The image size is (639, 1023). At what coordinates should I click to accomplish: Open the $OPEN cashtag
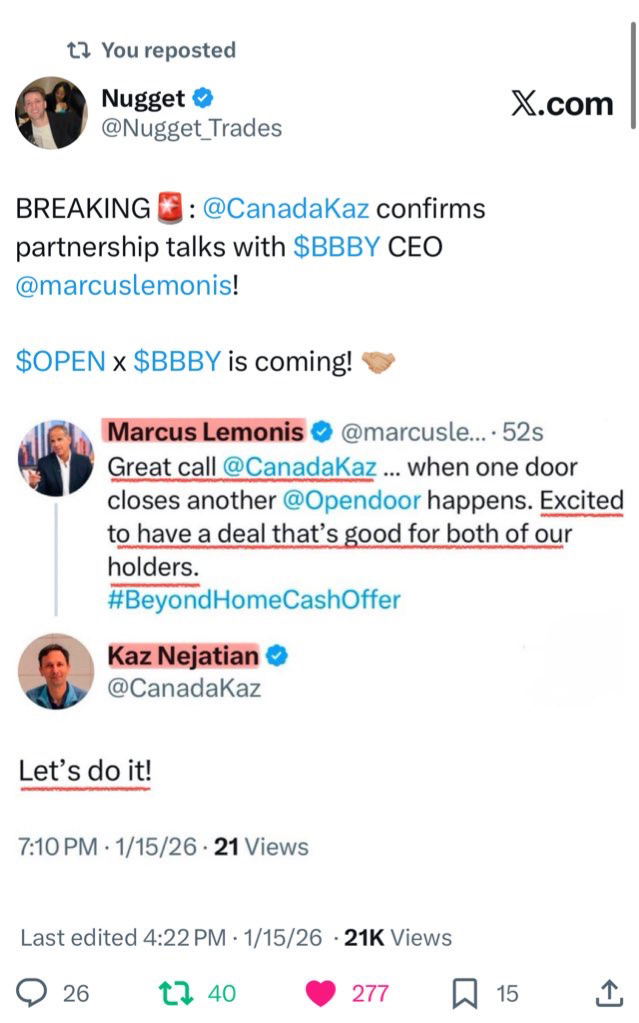pos(61,361)
